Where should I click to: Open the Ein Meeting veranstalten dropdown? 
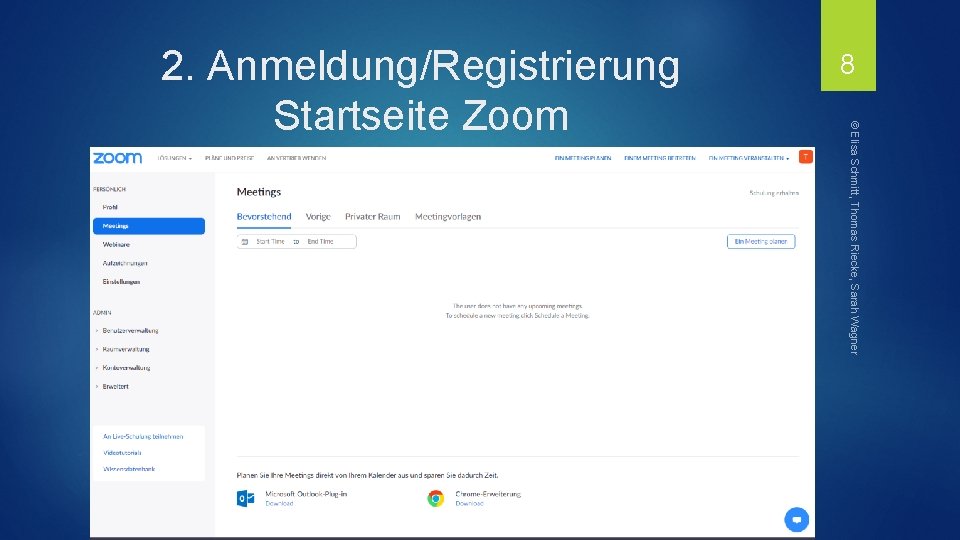coord(749,158)
